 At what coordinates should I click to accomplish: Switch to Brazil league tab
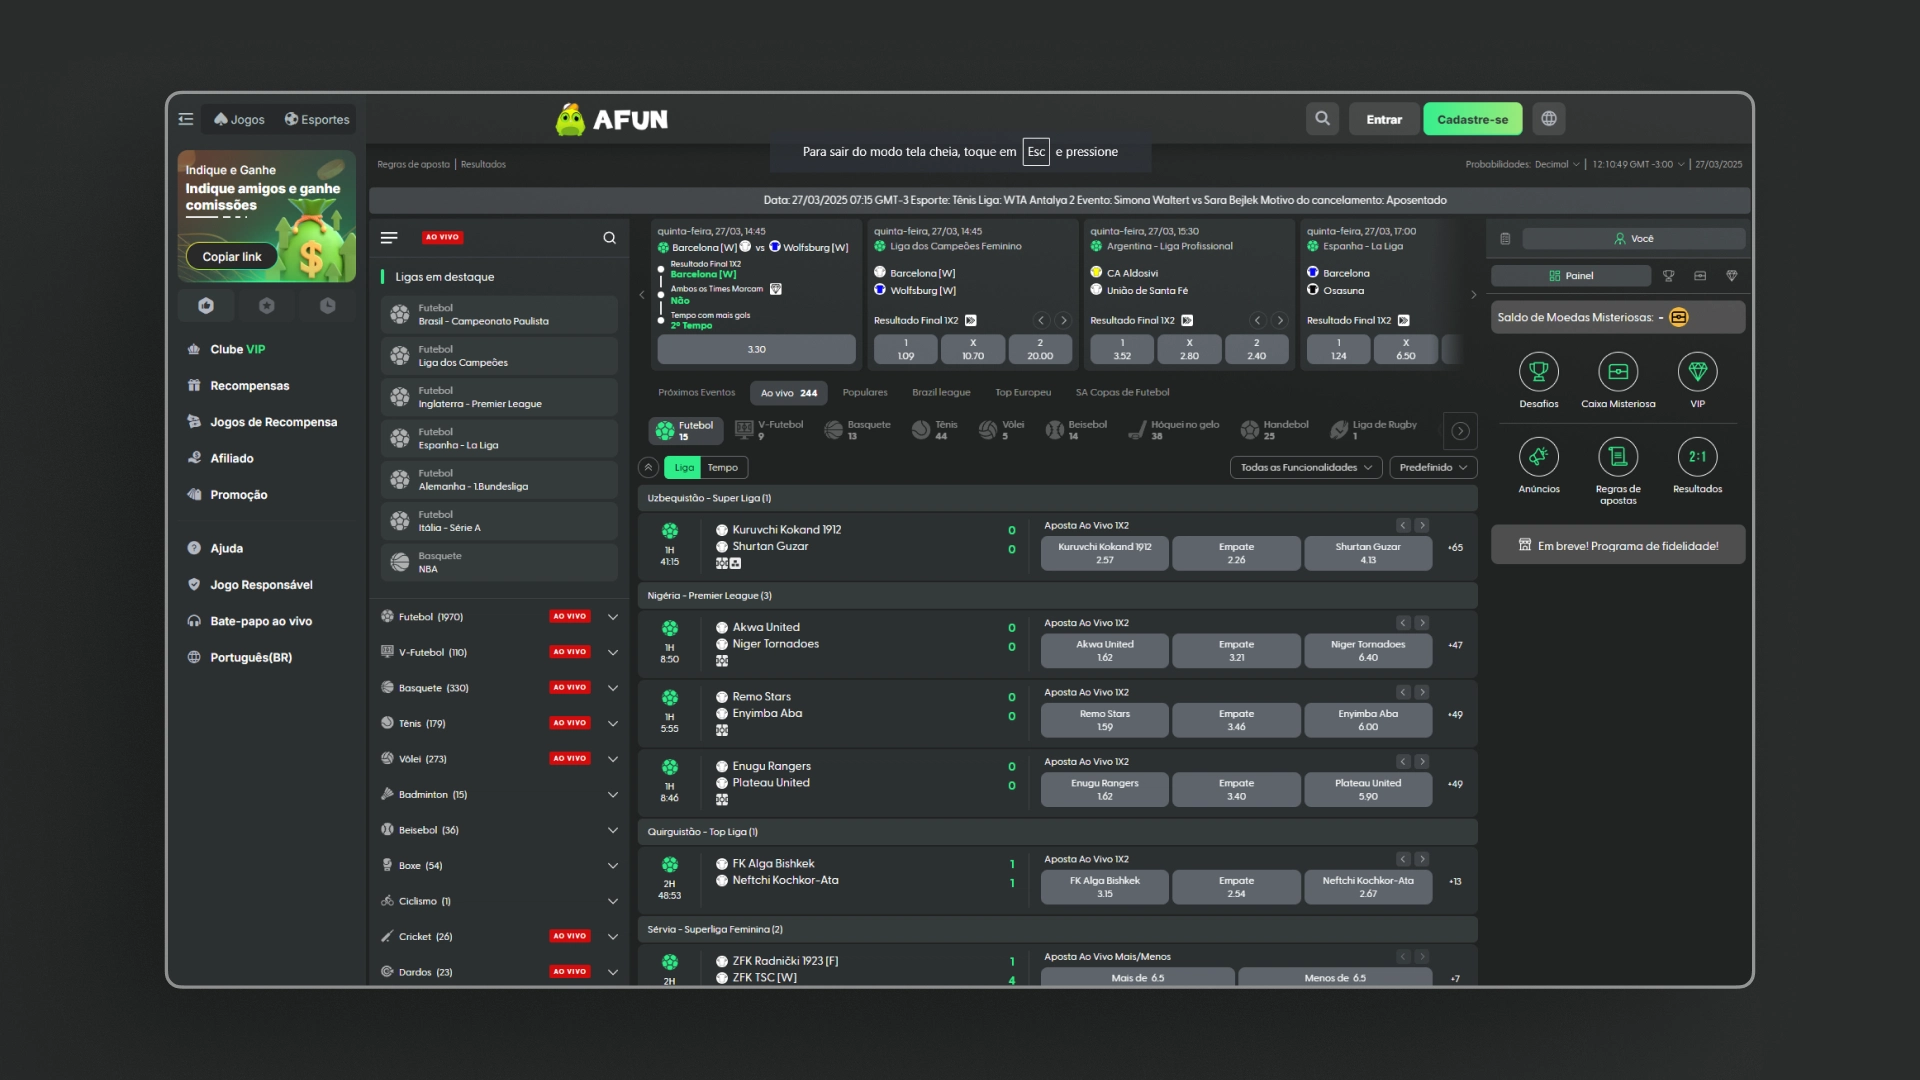coord(941,393)
